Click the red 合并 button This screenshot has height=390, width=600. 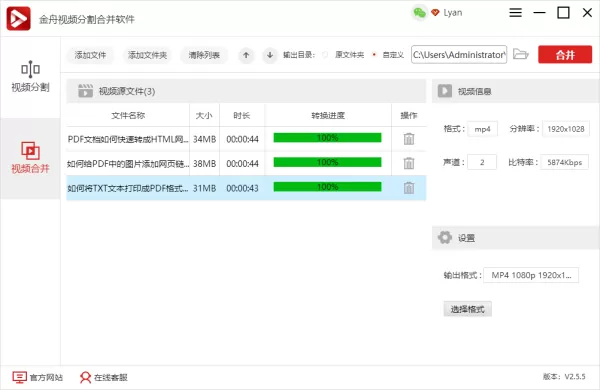pyautogui.click(x=565, y=55)
